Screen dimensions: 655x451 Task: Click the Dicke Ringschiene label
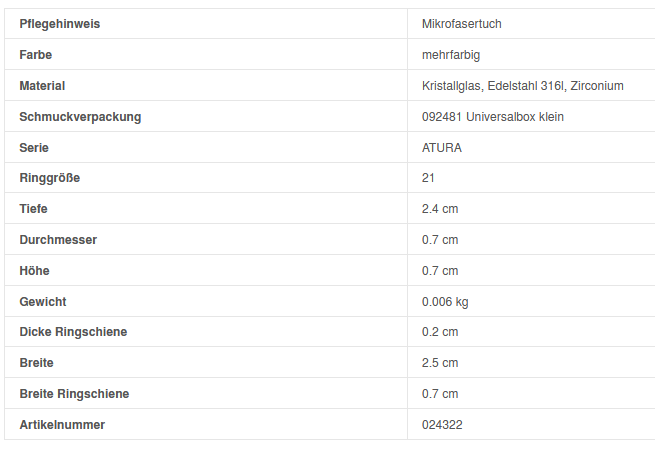(73, 332)
